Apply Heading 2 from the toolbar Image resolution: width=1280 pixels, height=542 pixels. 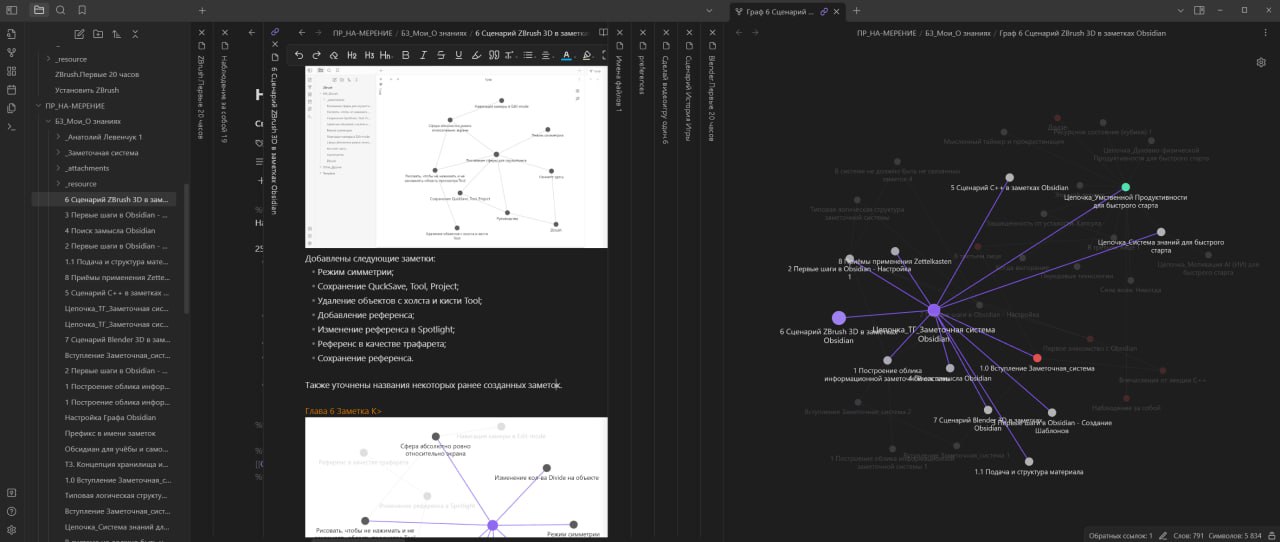(352, 55)
